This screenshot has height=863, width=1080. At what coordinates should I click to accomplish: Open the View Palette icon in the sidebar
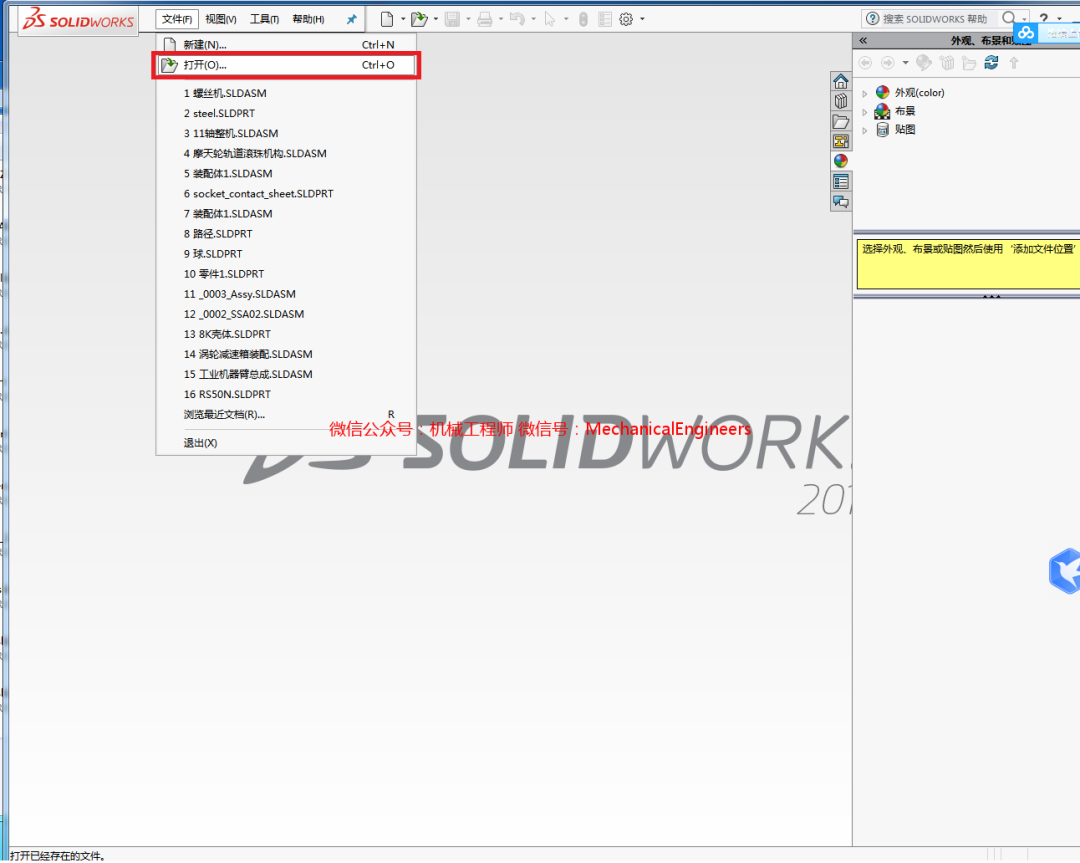pos(840,141)
